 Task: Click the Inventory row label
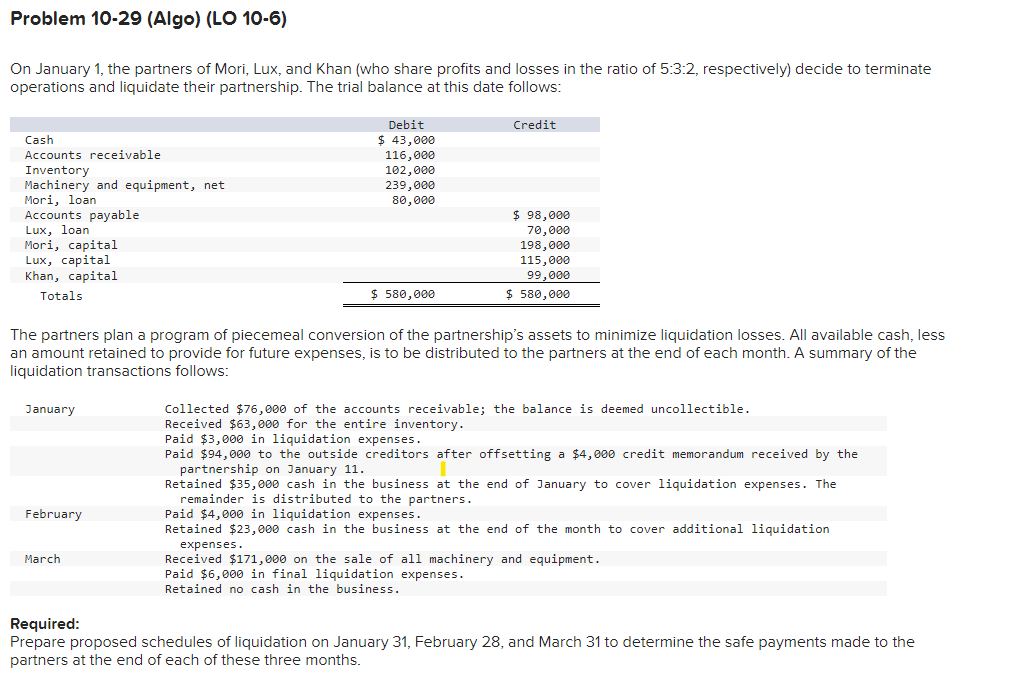(57, 170)
